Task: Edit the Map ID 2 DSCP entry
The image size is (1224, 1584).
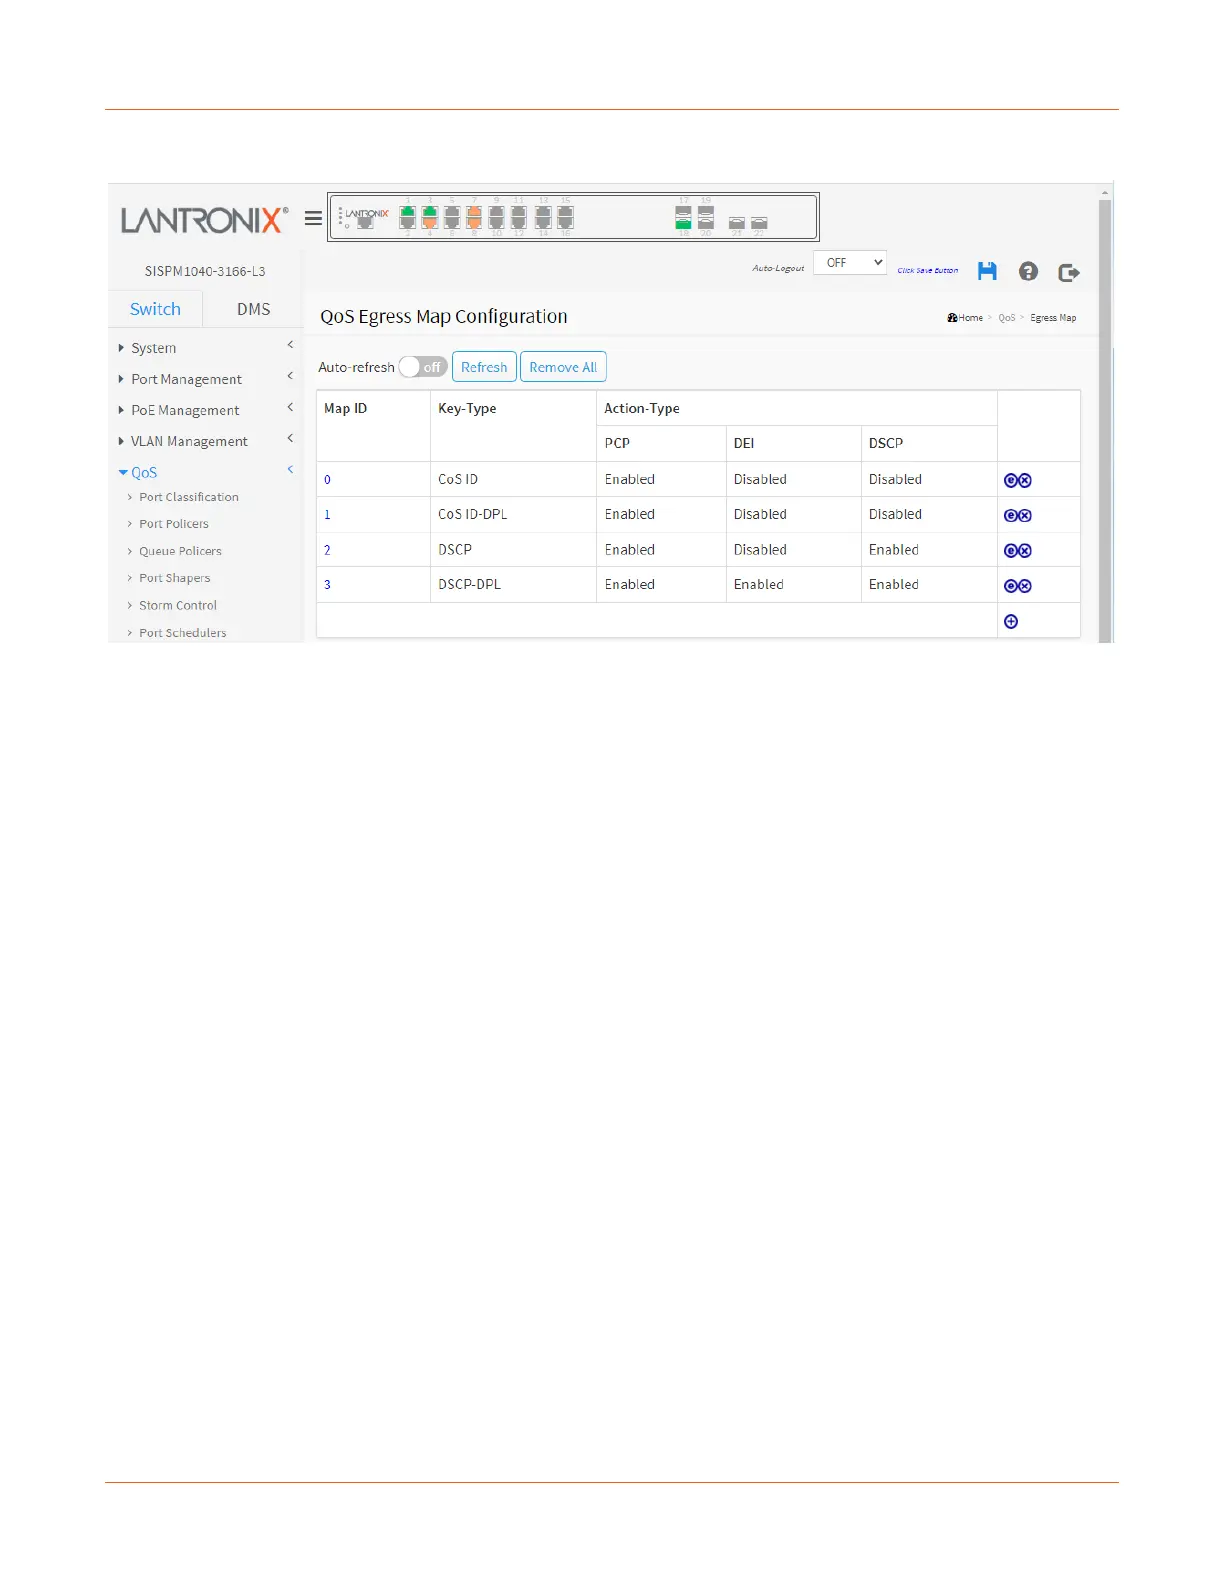Action: coord(1011,551)
